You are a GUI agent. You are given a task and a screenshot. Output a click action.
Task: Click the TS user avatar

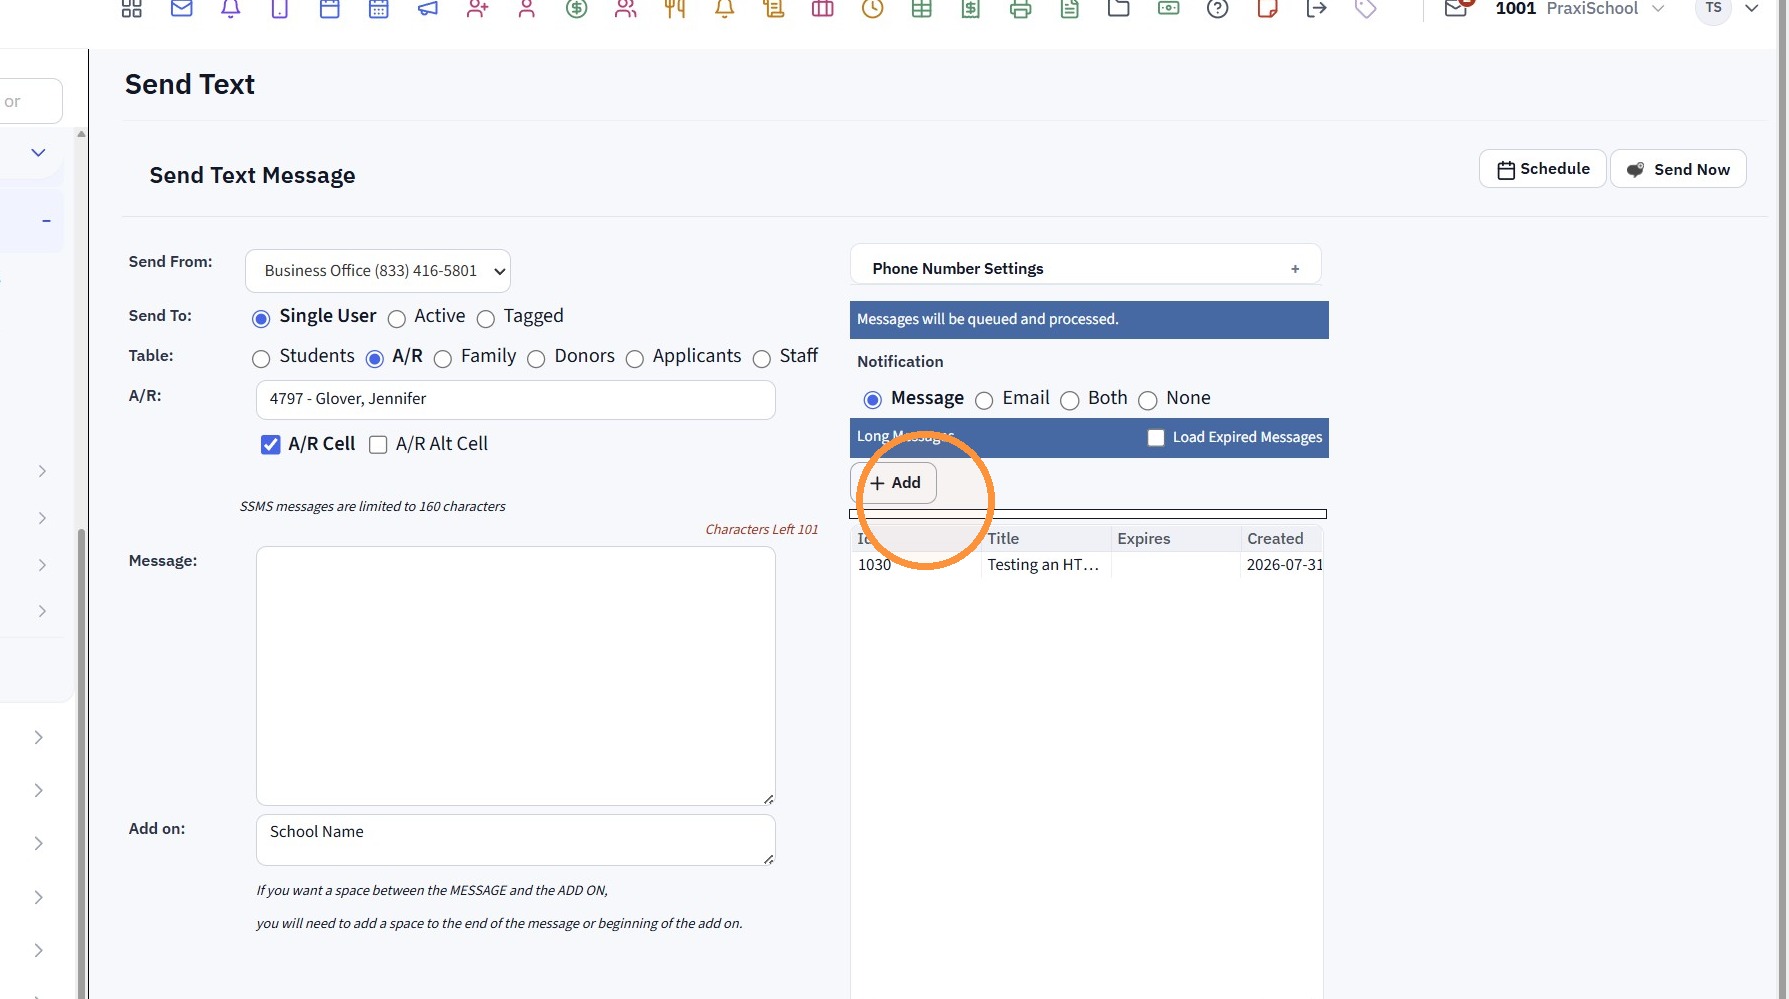point(1714,9)
